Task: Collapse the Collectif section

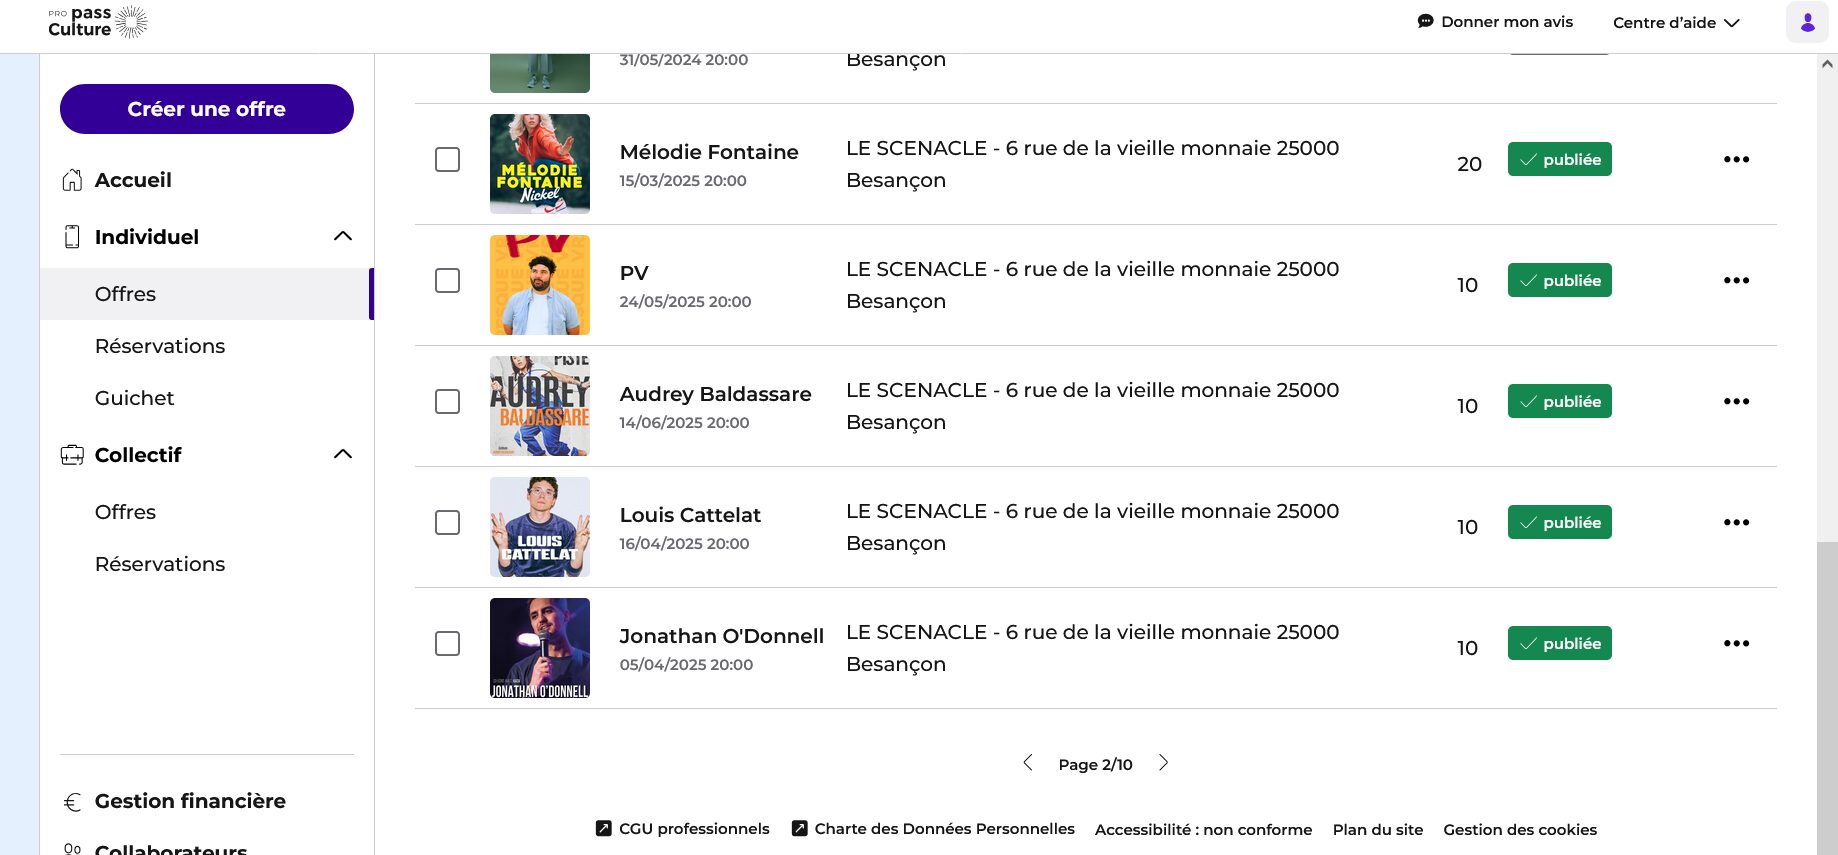Action: pos(342,455)
